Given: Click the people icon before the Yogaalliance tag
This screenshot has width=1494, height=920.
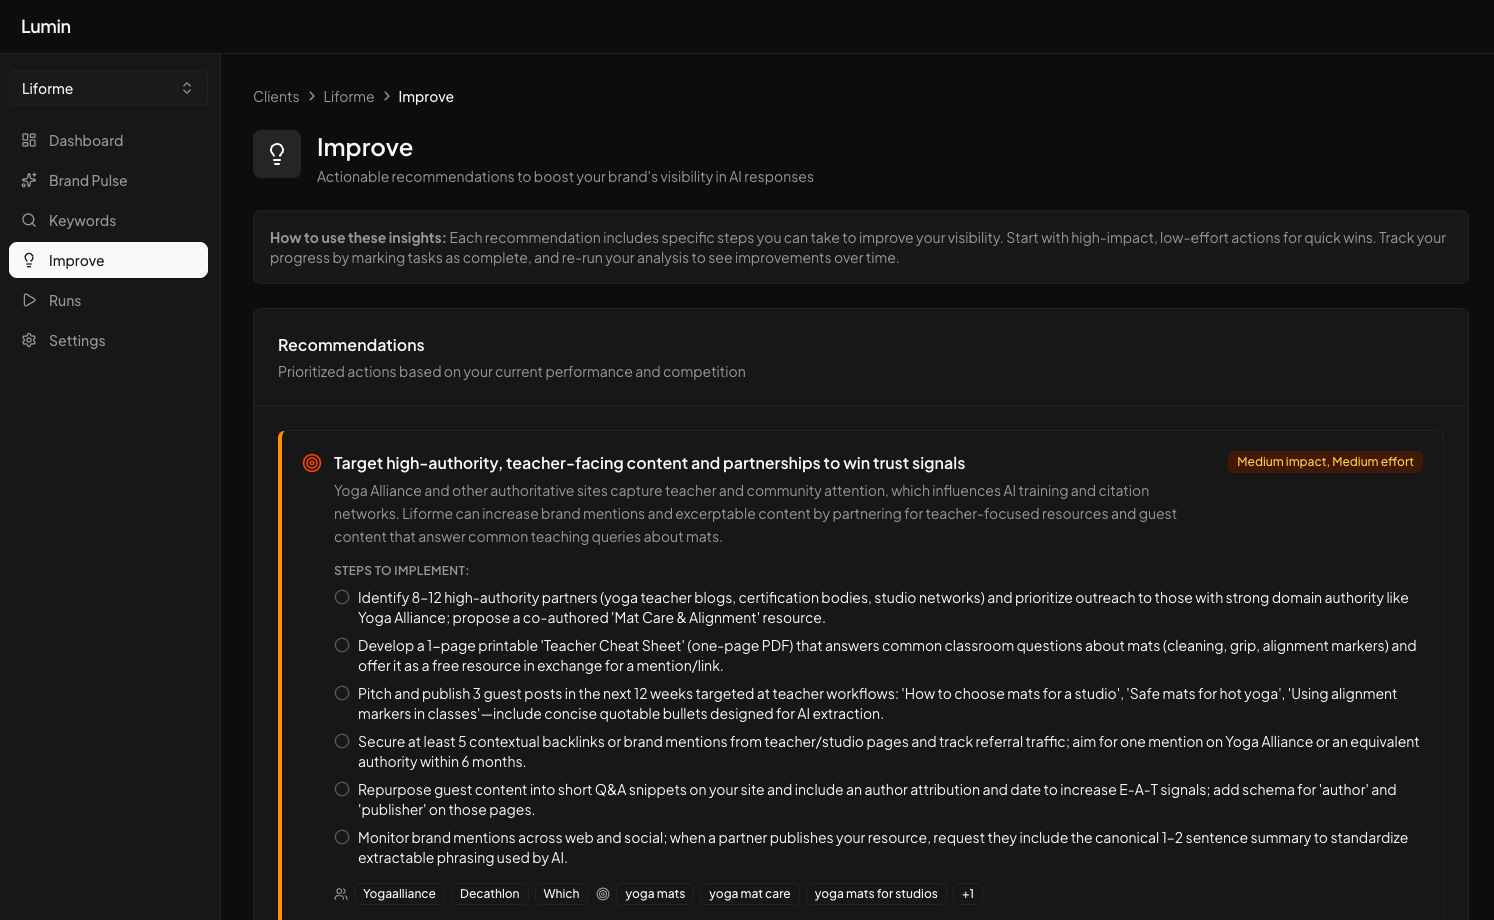Looking at the screenshot, I should click(x=341, y=893).
